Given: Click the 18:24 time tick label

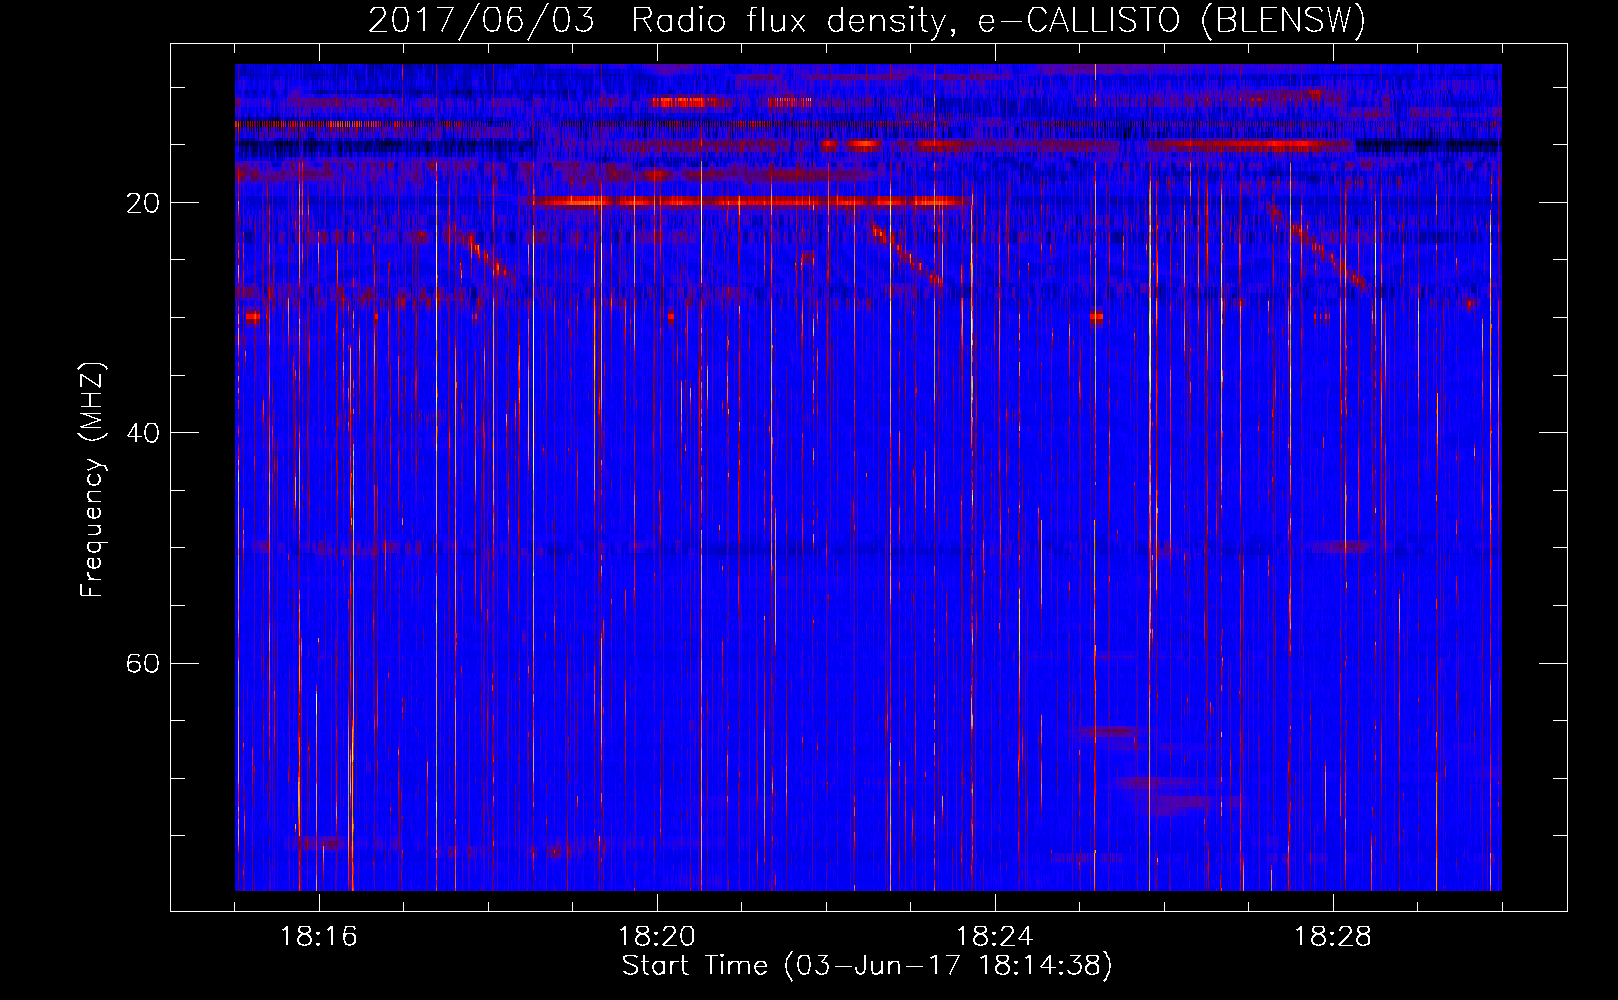Looking at the screenshot, I should pyautogui.click(x=995, y=937).
